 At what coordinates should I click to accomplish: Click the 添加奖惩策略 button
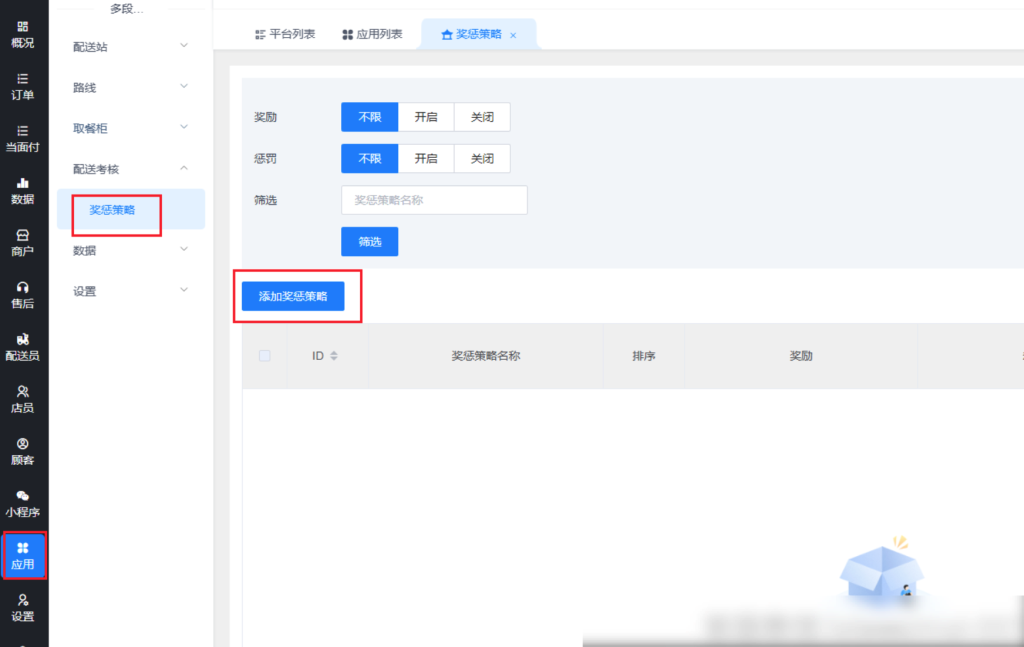293,296
